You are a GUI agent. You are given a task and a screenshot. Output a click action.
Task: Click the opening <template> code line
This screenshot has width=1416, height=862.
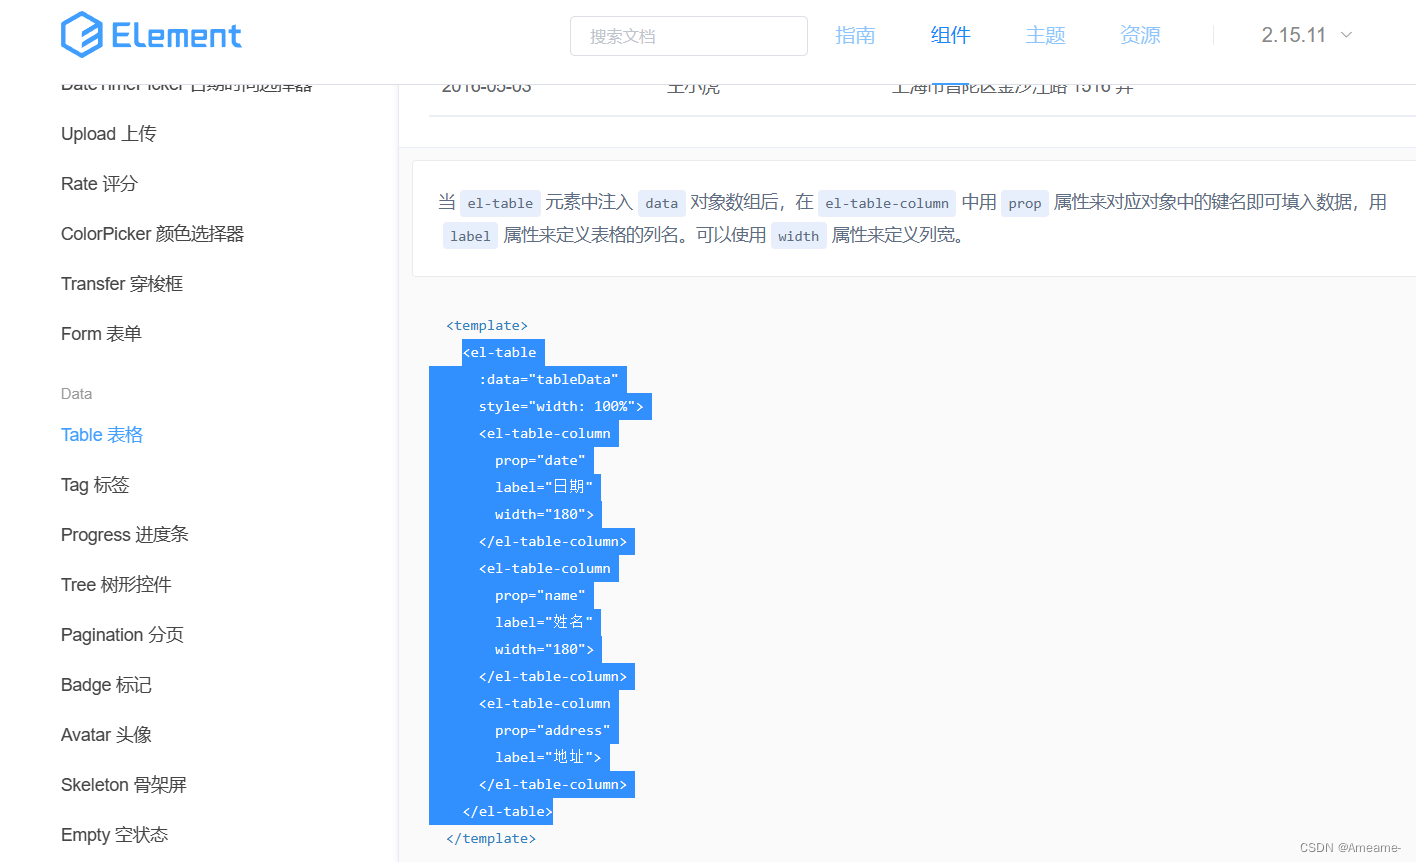pos(487,326)
